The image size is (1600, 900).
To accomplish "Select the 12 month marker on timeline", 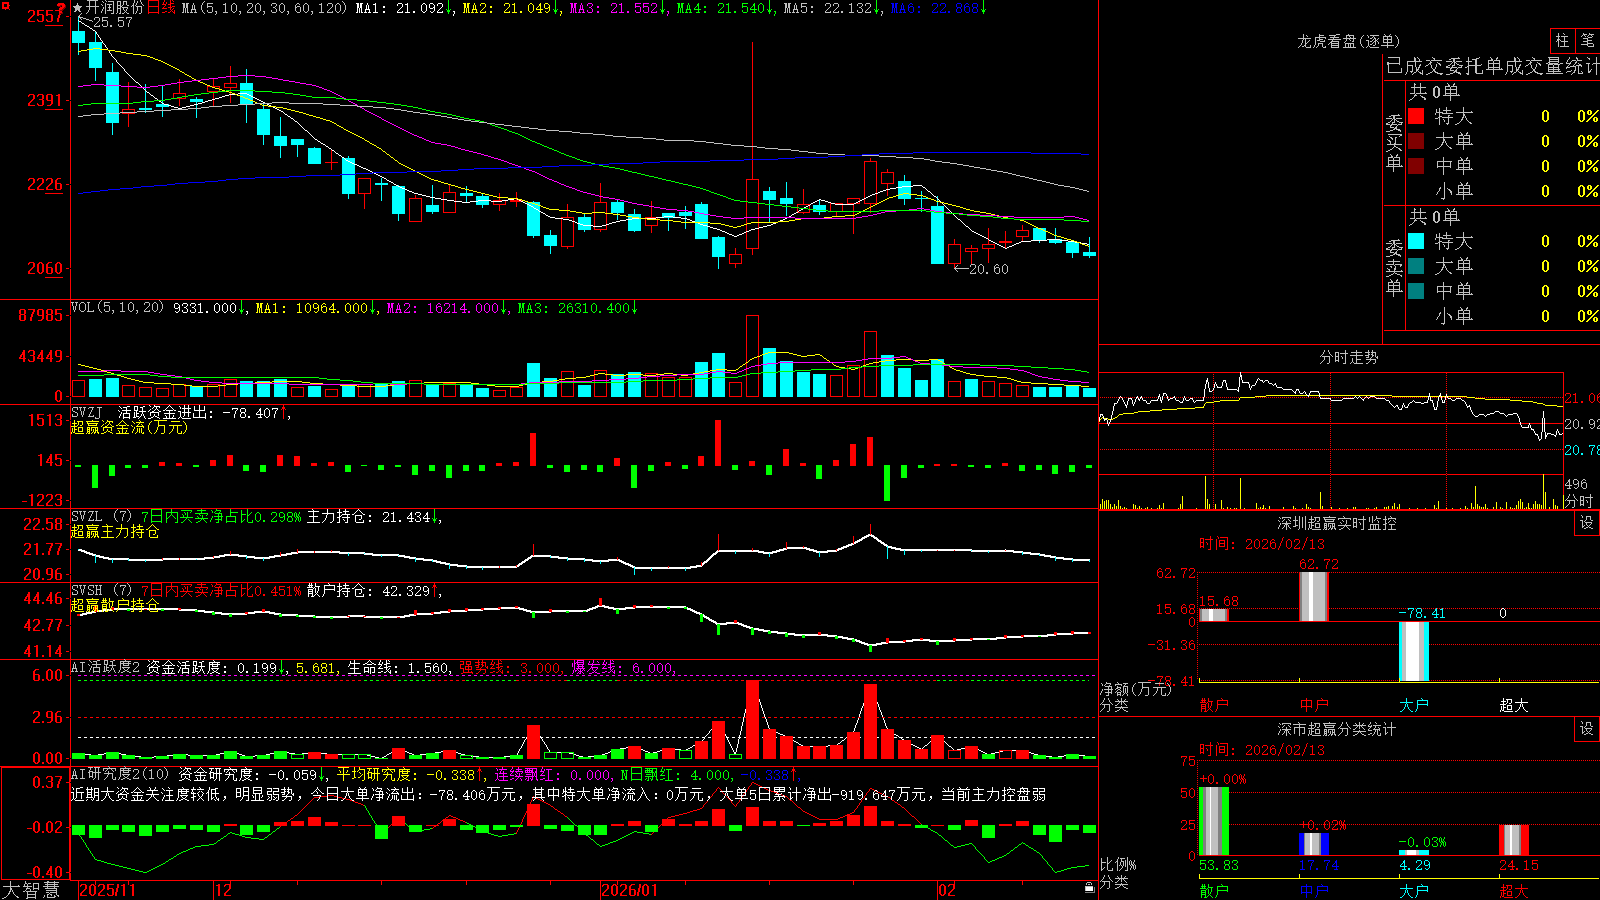I will [x=223, y=890].
